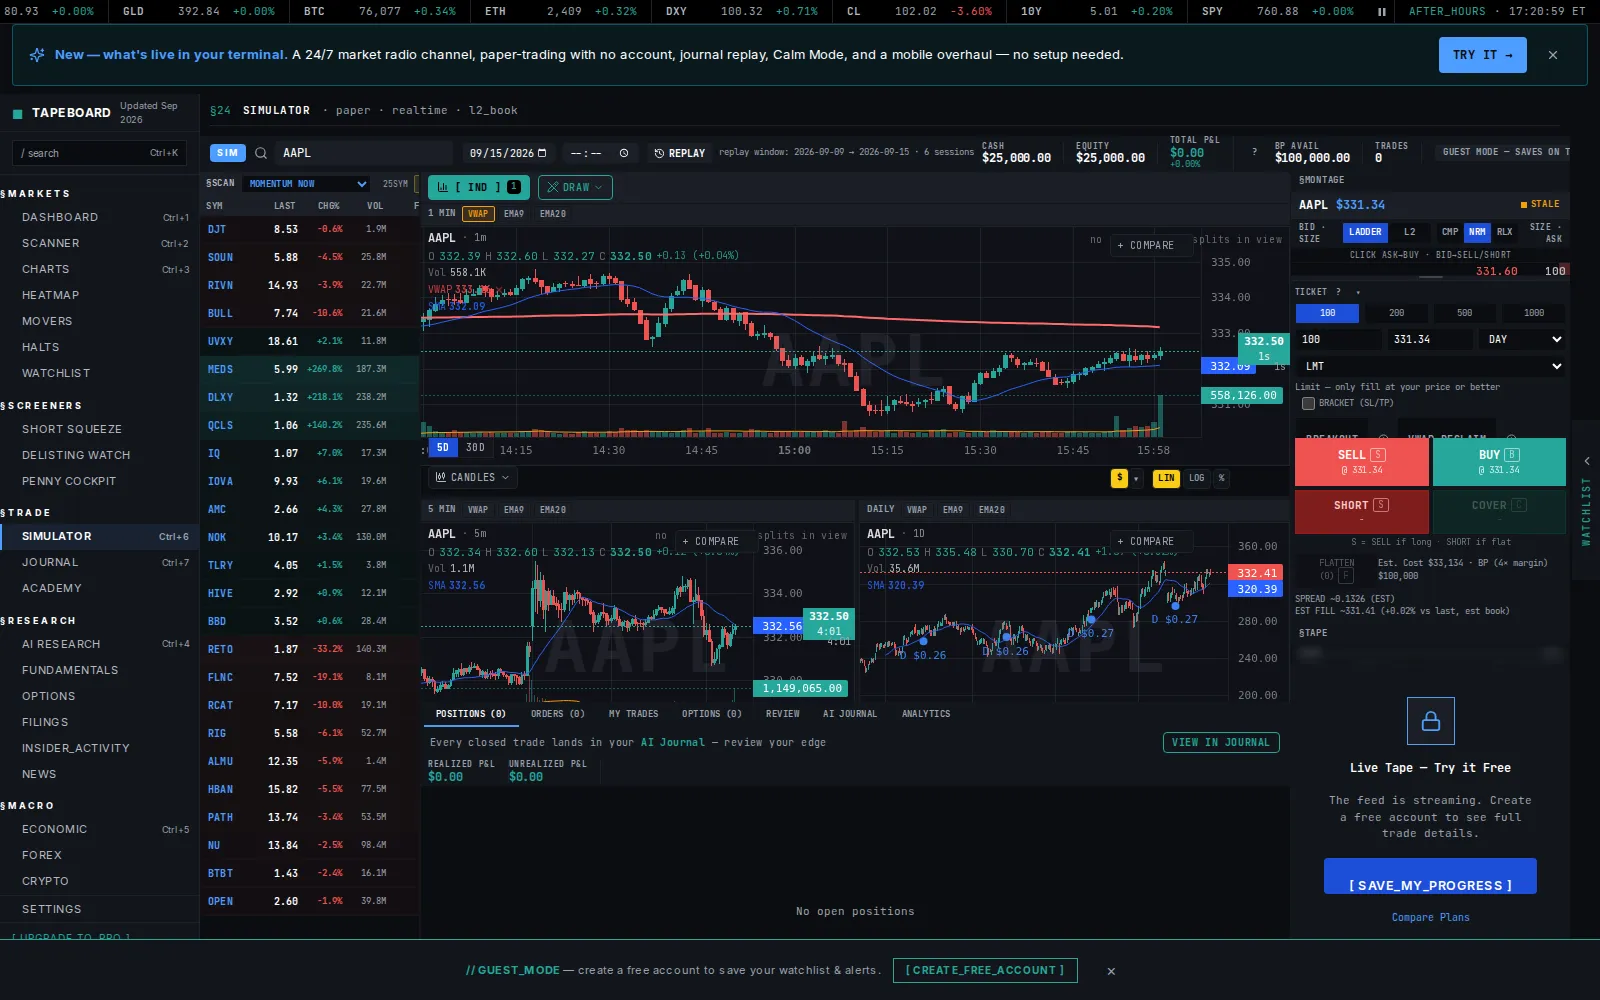
Task: Open the CANDLES chart type dropdown
Action: tap(472, 478)
